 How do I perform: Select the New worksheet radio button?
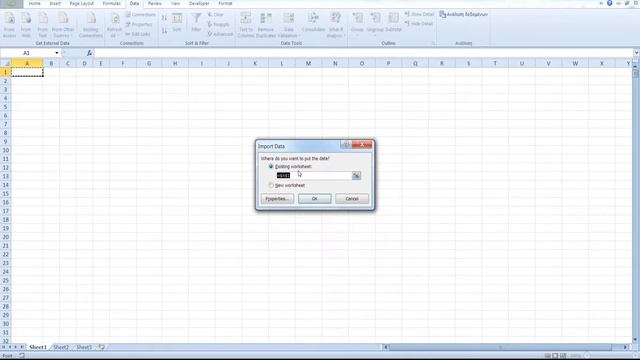271,185
